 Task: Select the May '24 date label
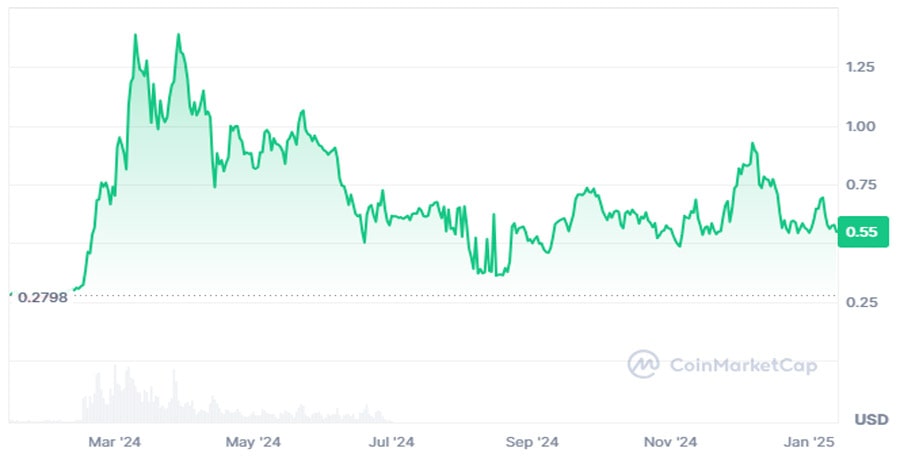tap(255, 441)
